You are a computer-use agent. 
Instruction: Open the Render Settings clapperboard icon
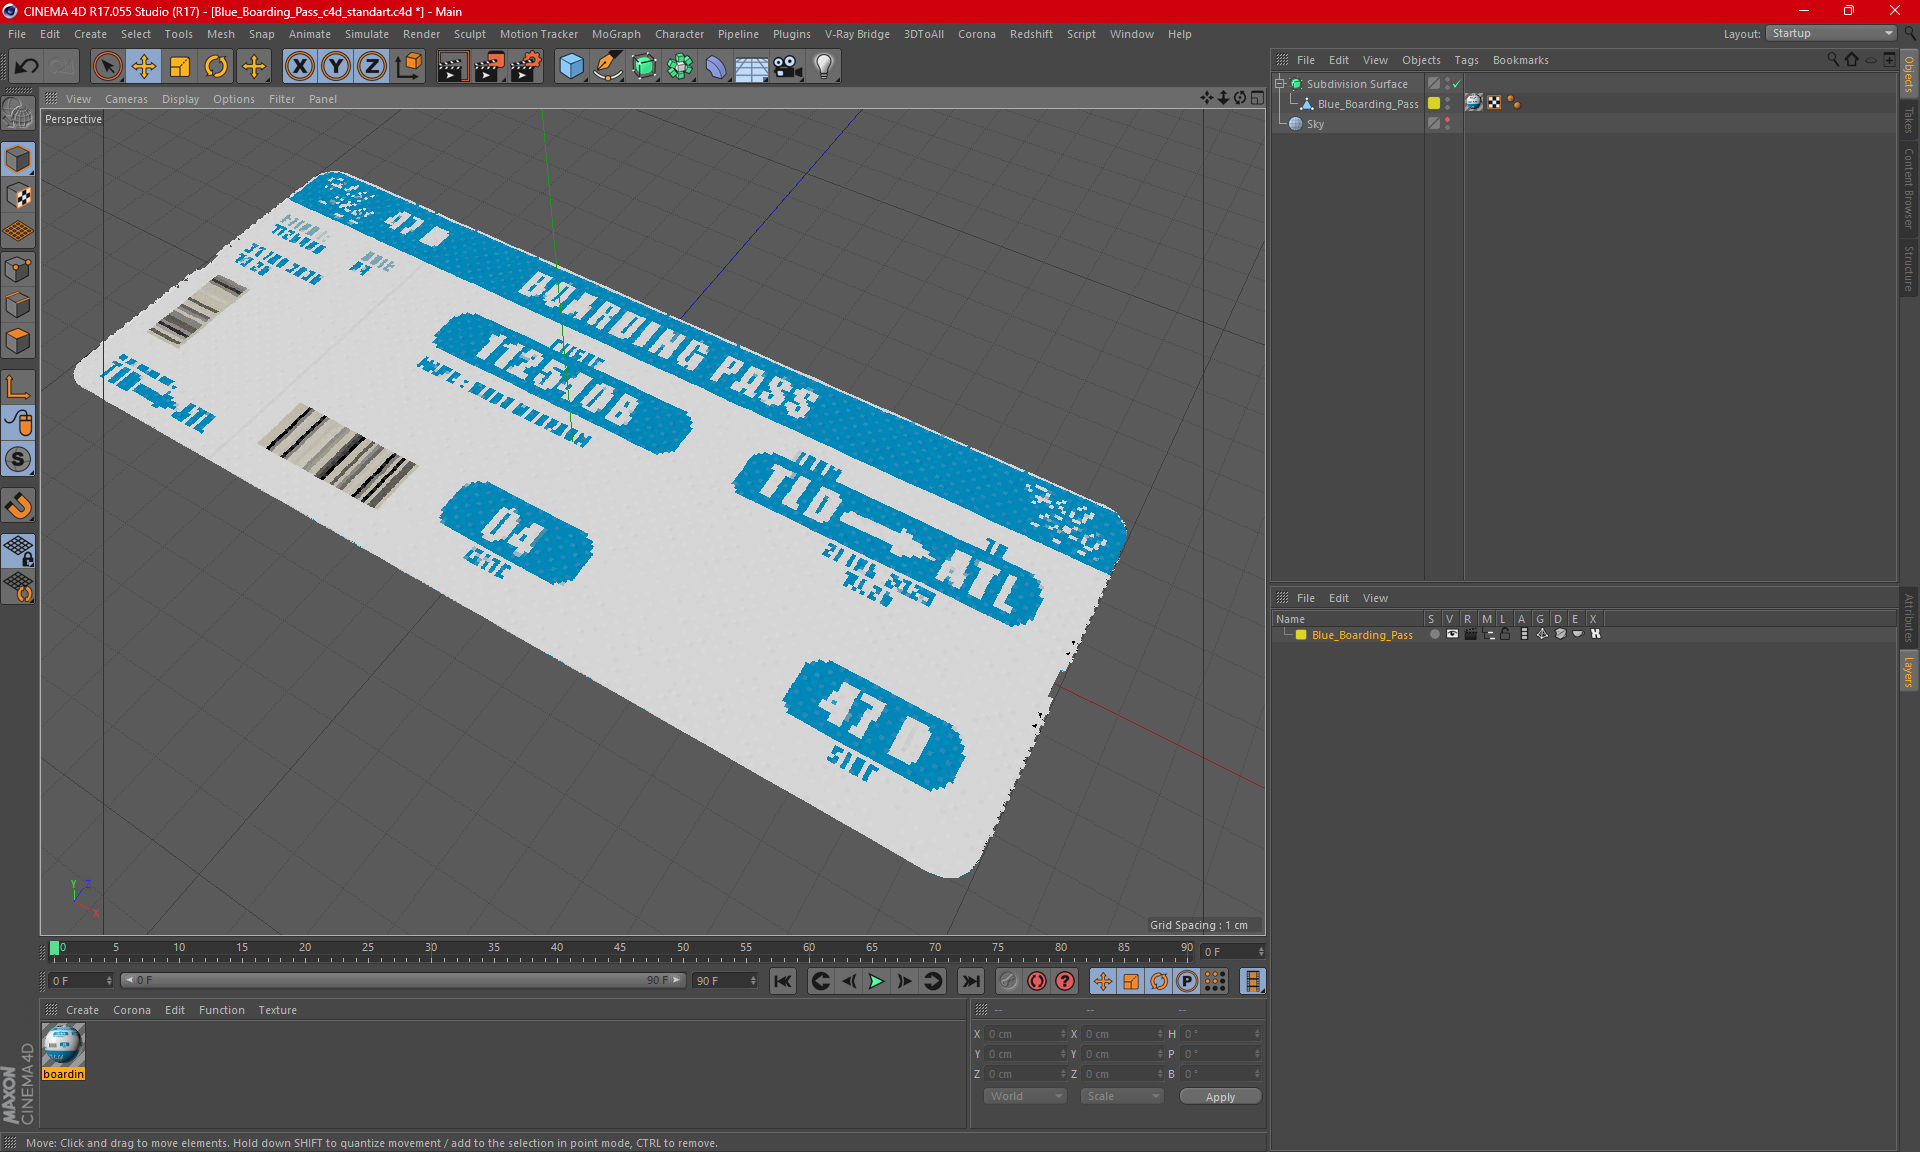(525, 67)
